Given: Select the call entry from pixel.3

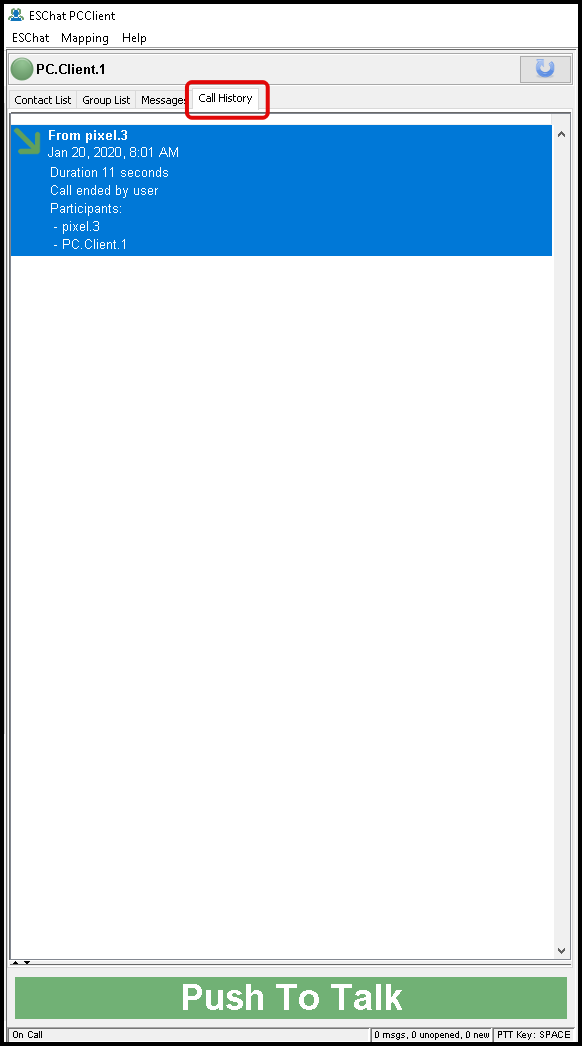Looking at the screenshot, I should pos(281,190).
